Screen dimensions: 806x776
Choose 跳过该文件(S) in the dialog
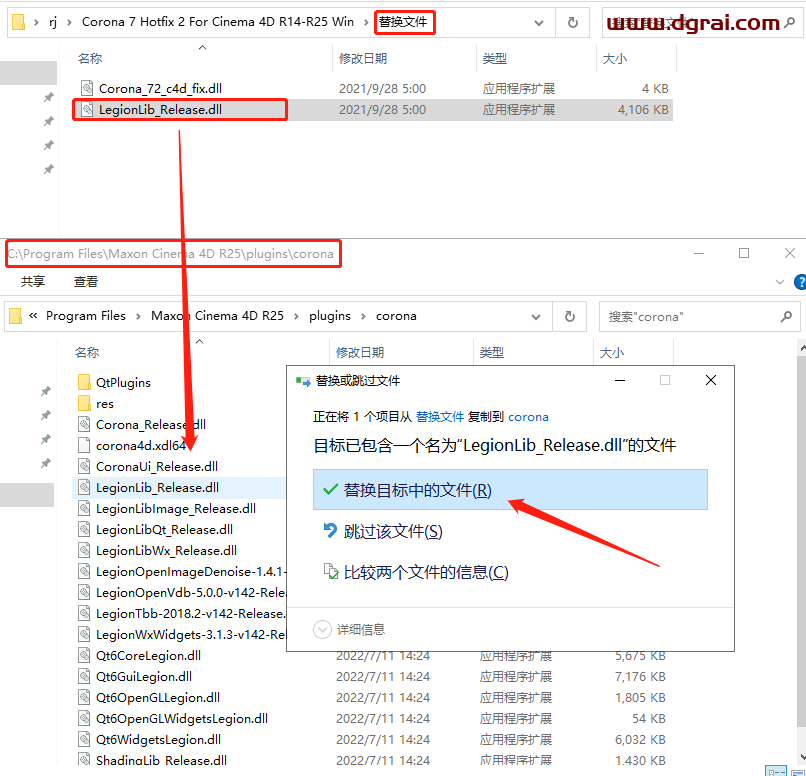(392, 531)
